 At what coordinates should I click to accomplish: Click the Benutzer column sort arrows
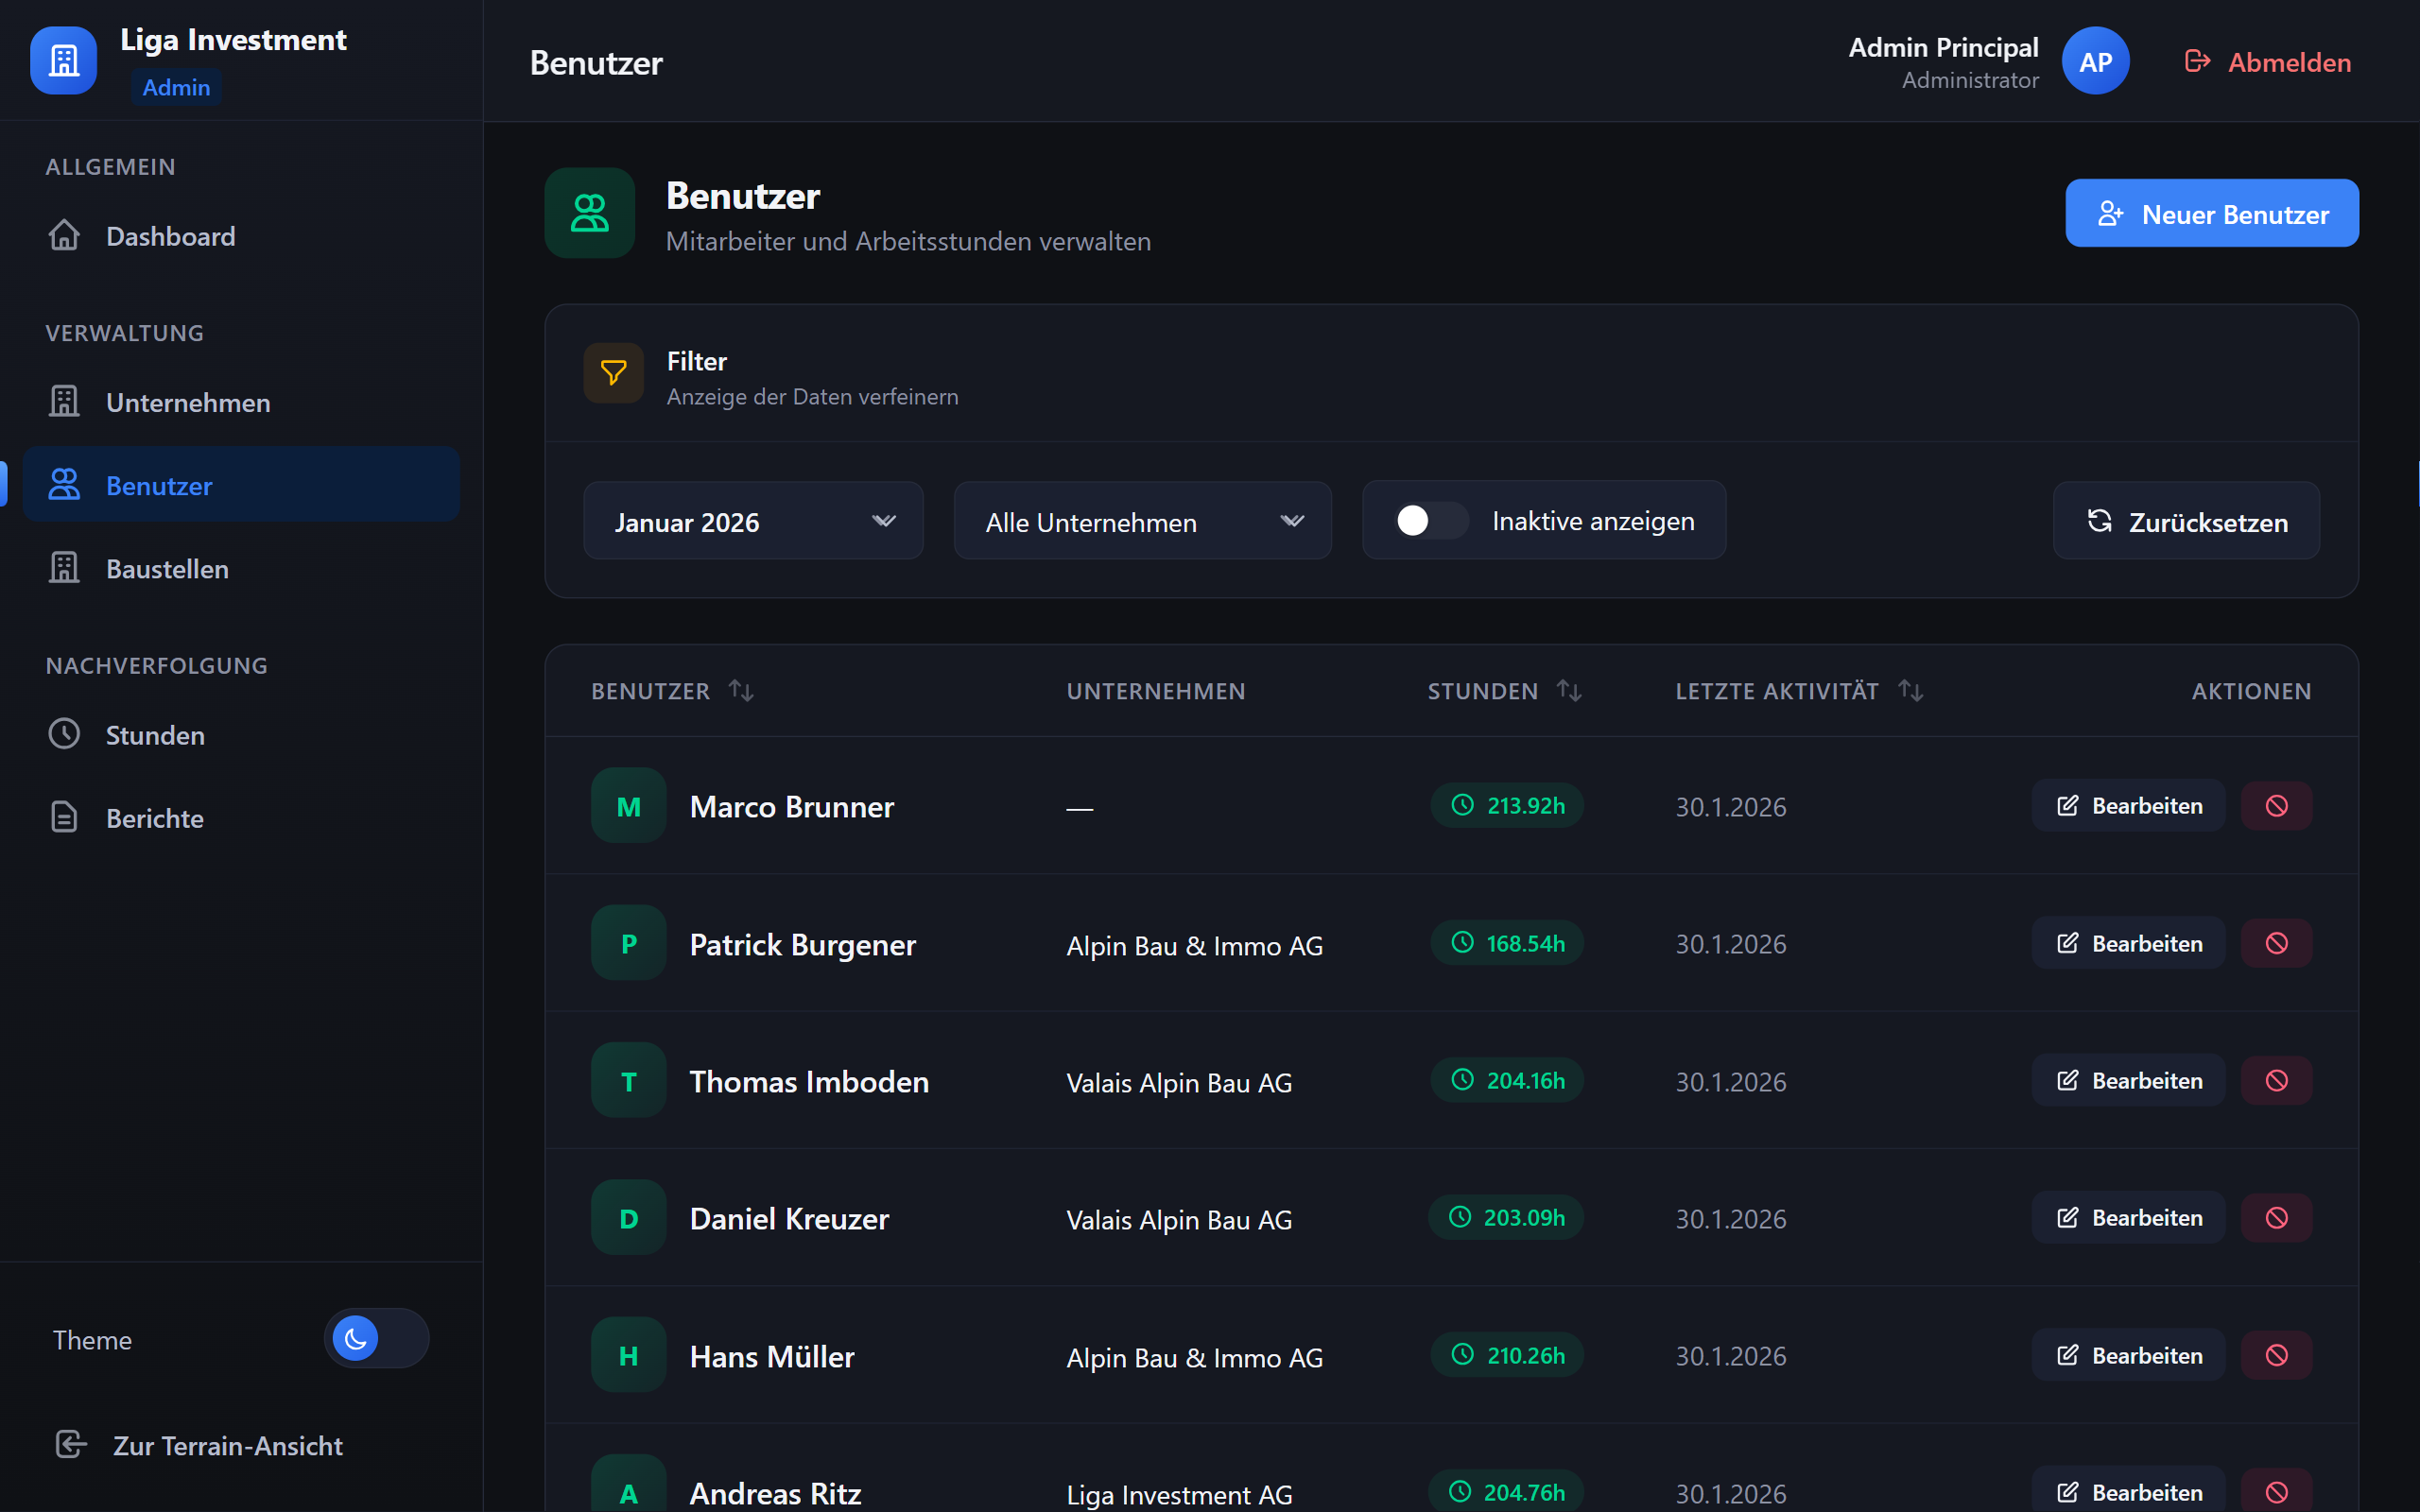pos(741,691)
